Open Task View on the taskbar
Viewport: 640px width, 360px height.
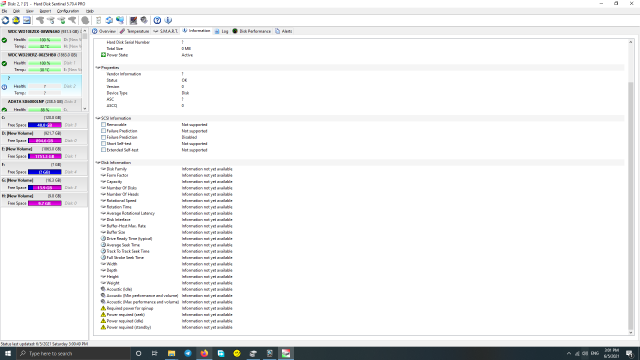(155, 353)
